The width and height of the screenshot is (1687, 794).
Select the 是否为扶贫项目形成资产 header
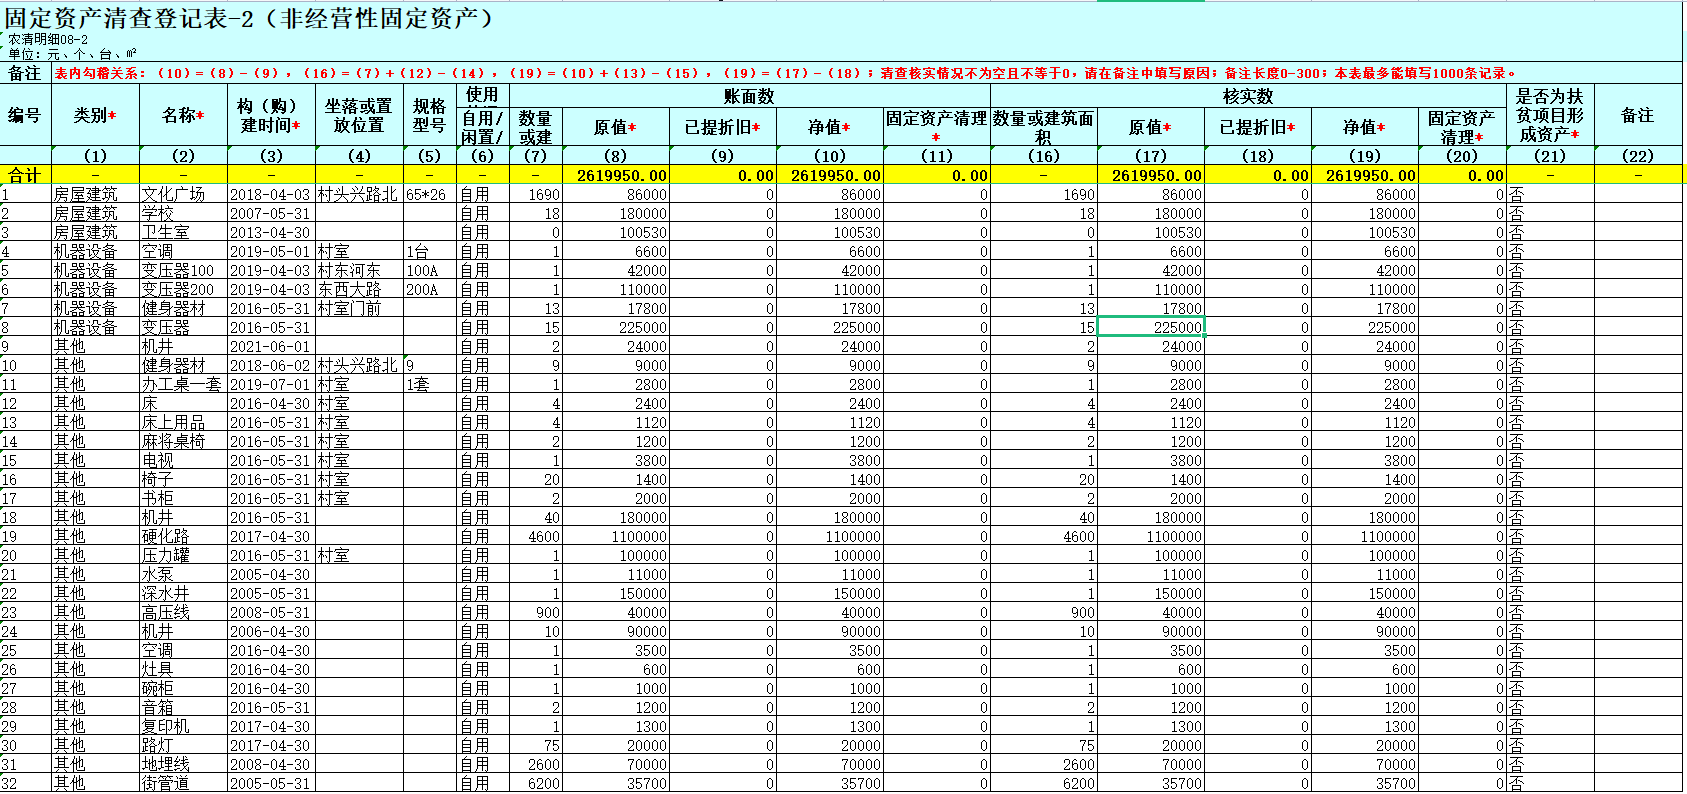(x=1550, y=115)
